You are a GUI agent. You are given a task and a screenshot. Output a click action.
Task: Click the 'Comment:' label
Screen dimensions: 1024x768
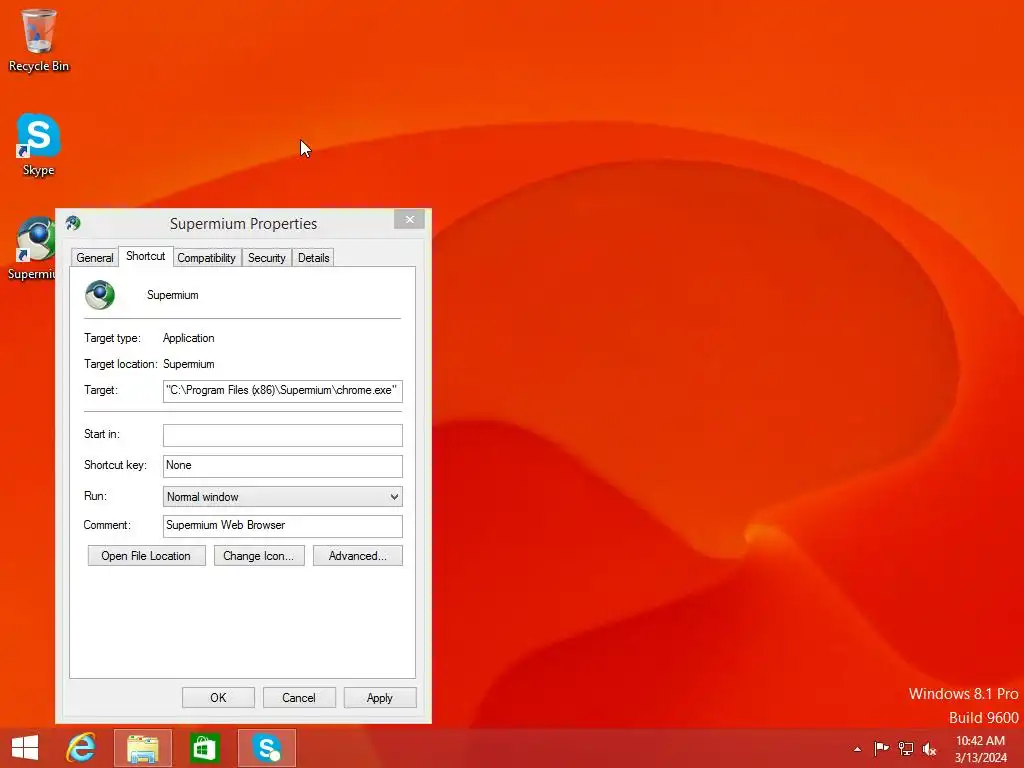pos(107,525)
